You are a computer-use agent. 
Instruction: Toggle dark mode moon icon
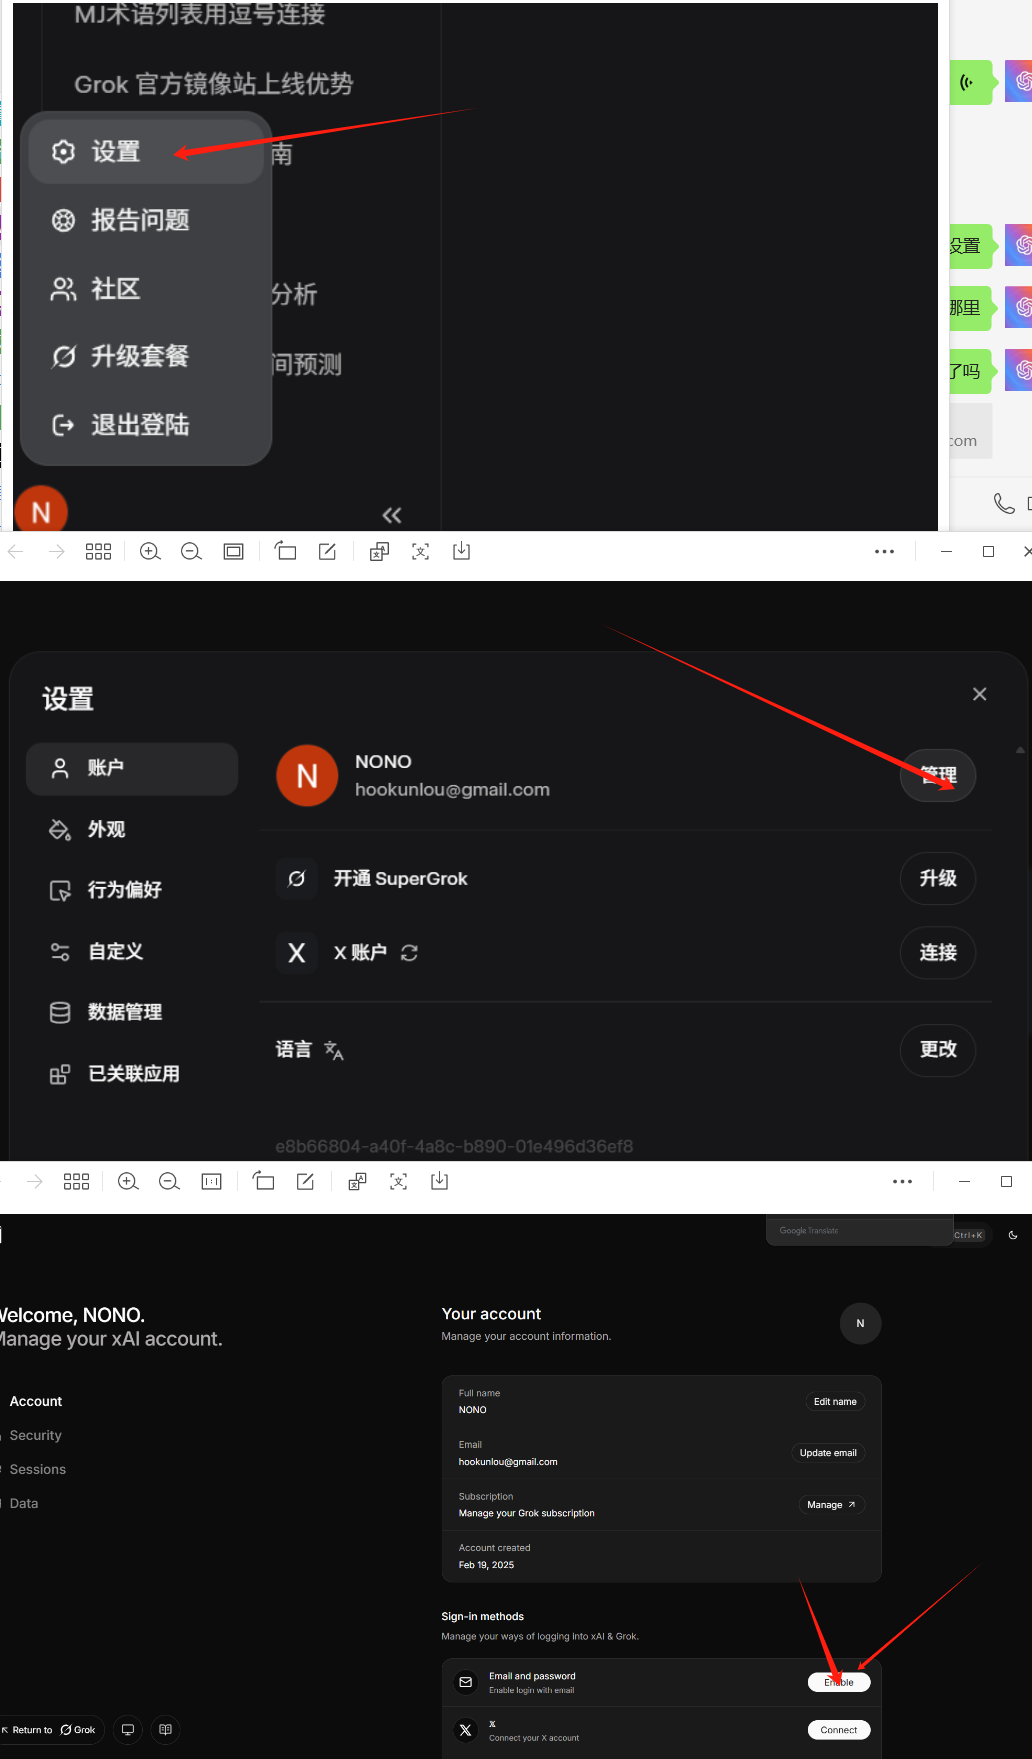tap(1013, 1235)
